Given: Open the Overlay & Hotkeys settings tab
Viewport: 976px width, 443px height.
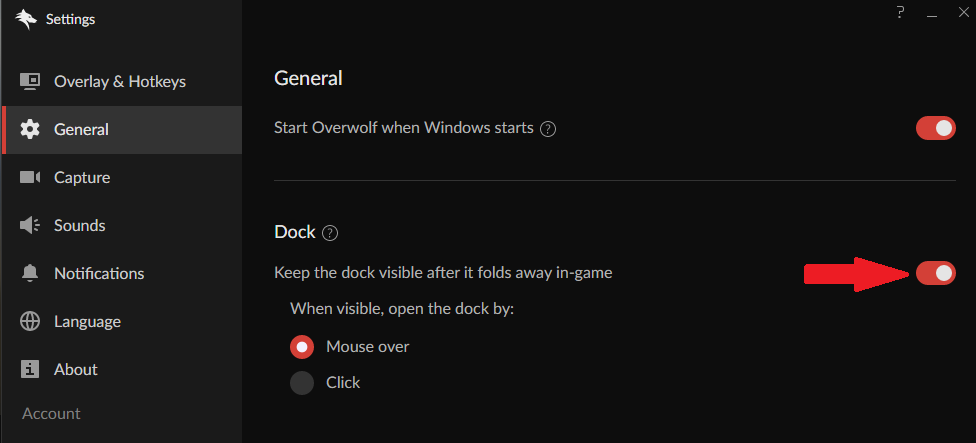Looking at the screenshot, I should 122,82.
